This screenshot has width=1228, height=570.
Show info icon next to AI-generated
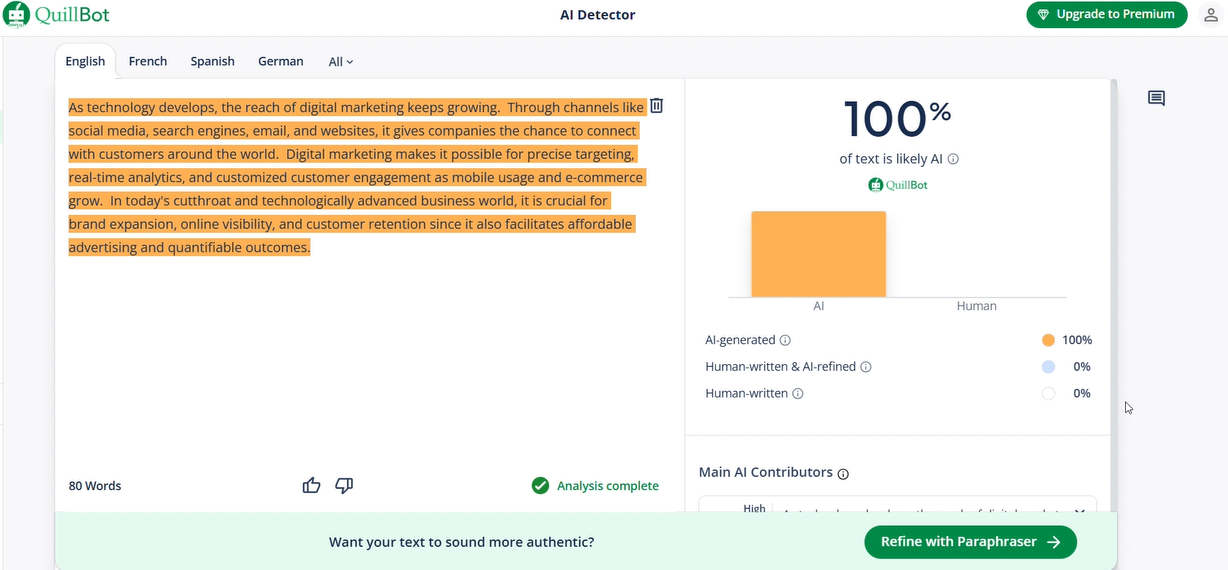tap(785, 340)
